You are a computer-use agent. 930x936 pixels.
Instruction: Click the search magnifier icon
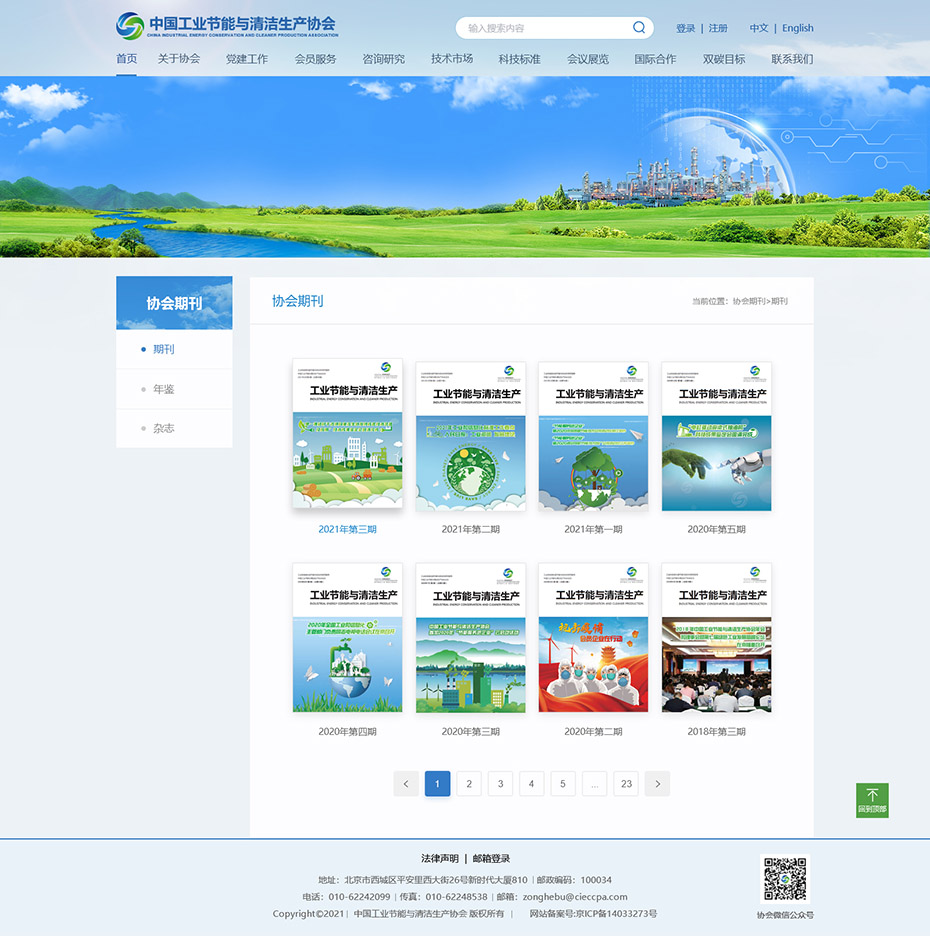click(x=639, y=28)
